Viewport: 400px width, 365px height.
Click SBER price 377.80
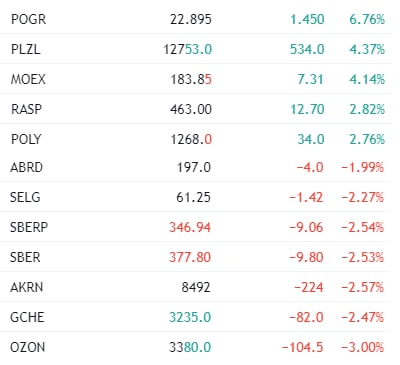190,257
